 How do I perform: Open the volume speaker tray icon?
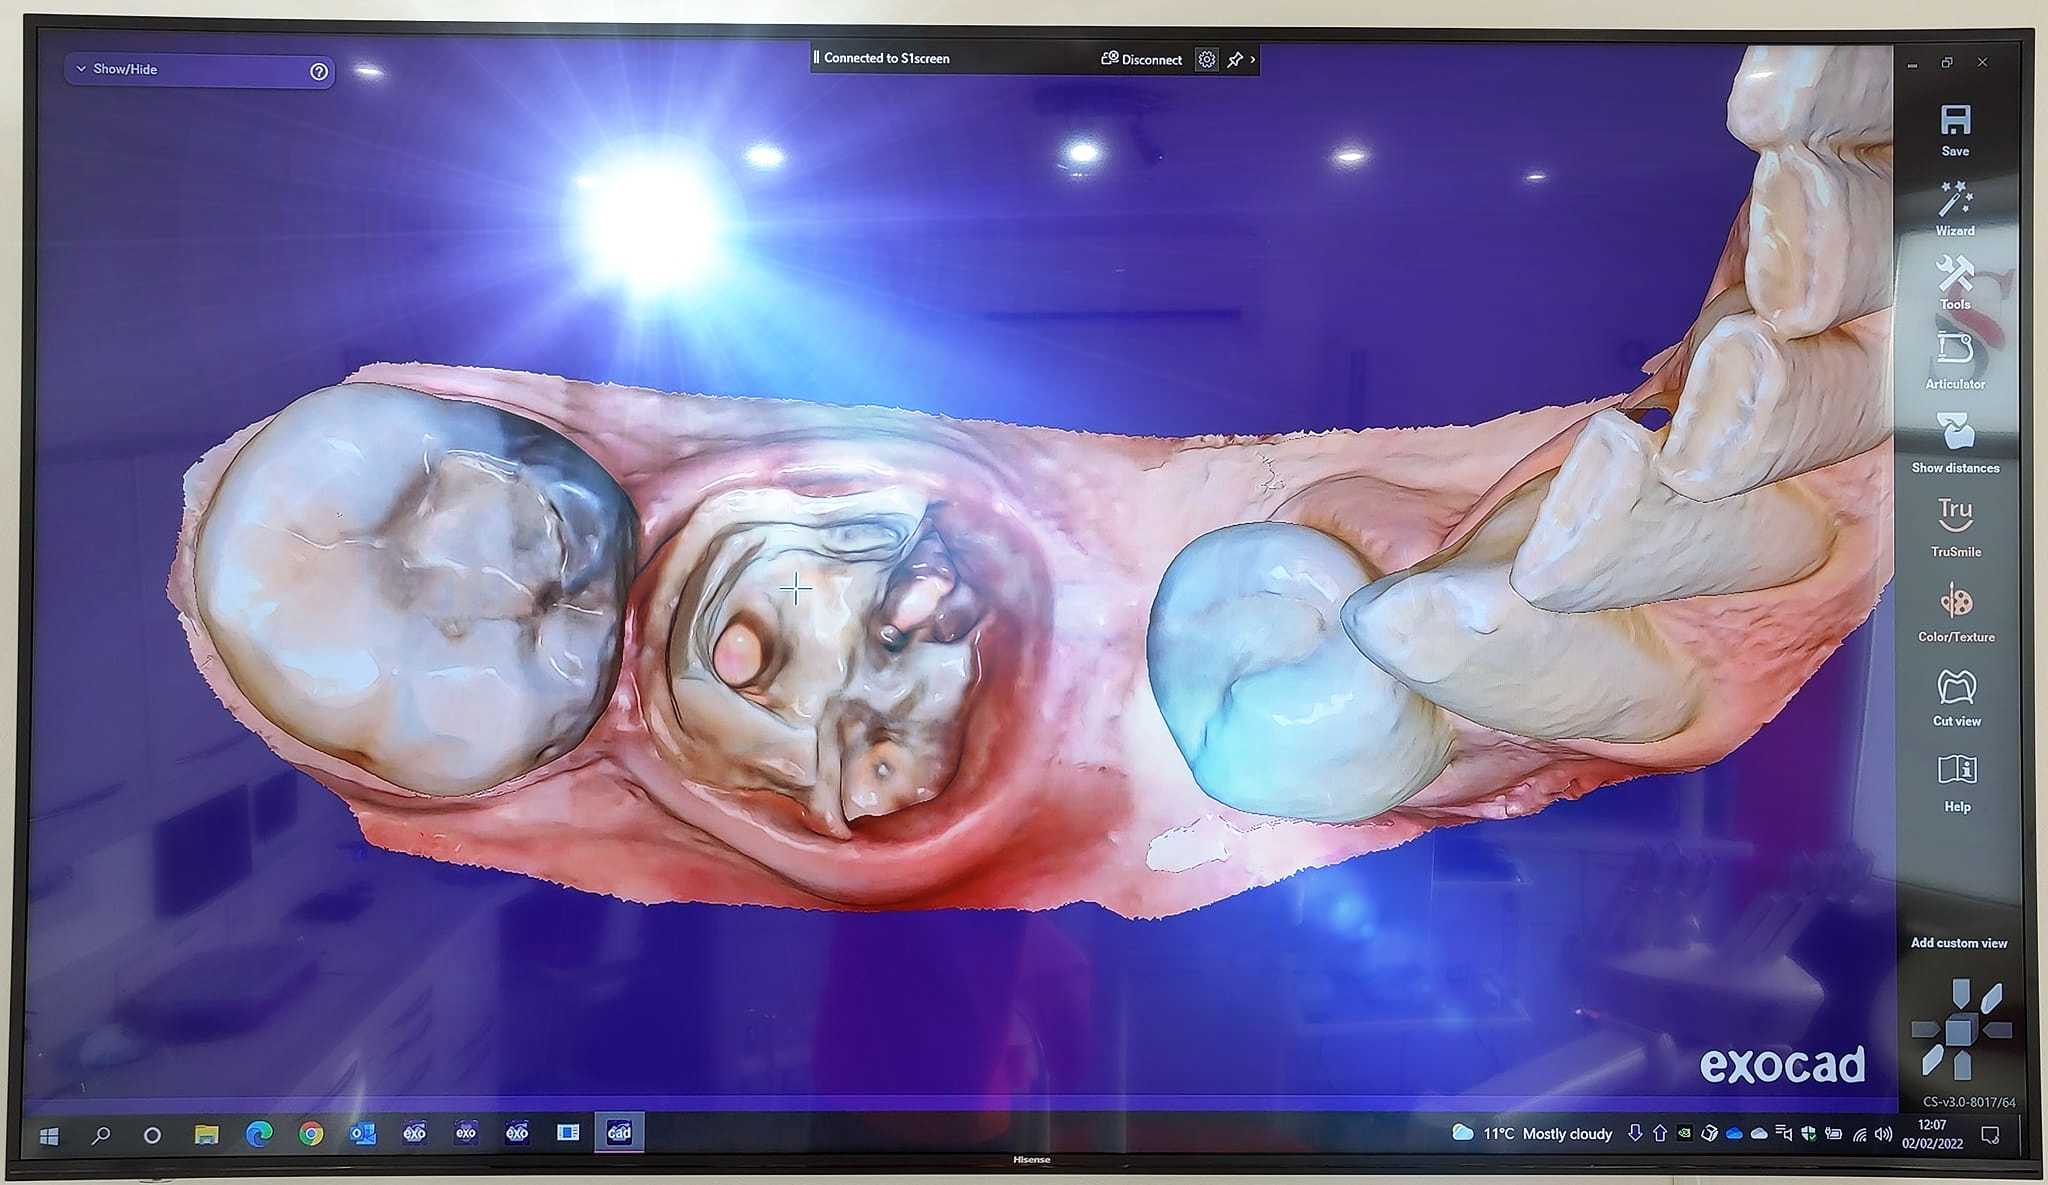1884,1134
